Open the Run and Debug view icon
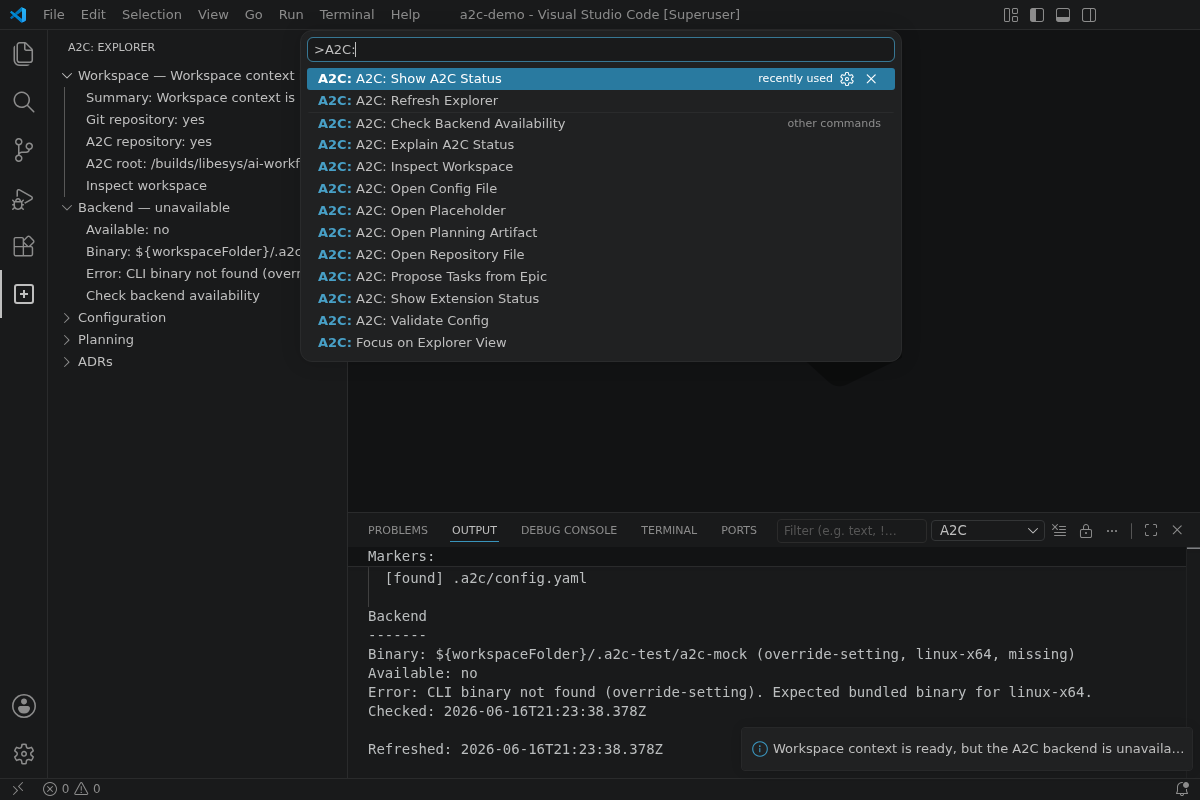 (x=23, y=198)
